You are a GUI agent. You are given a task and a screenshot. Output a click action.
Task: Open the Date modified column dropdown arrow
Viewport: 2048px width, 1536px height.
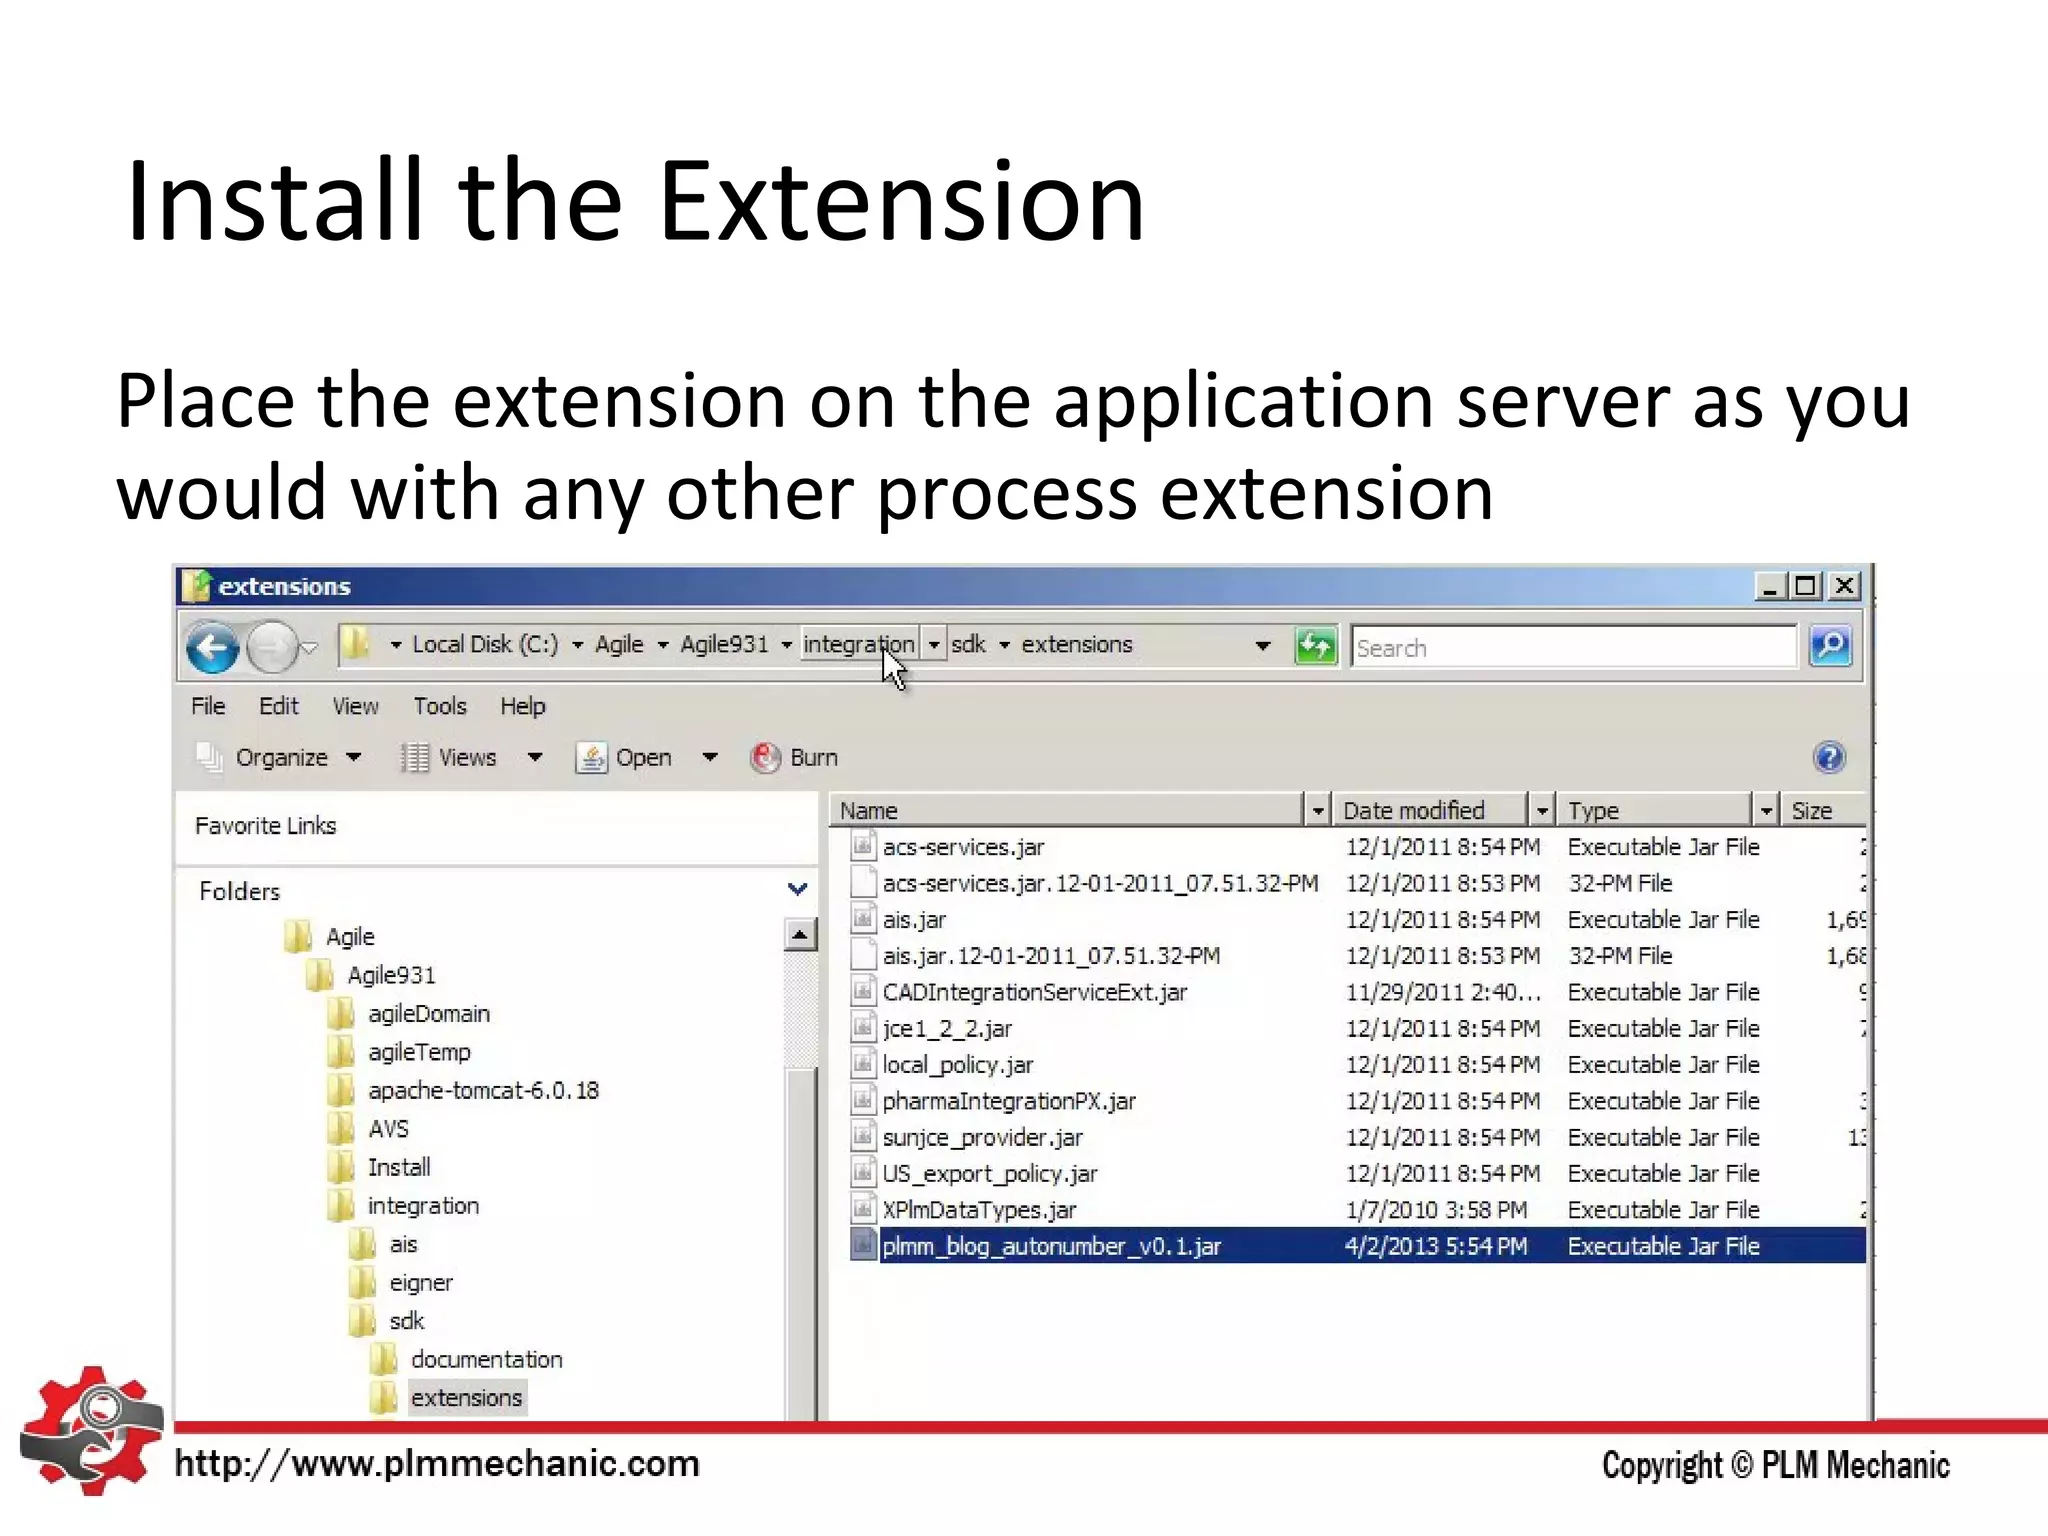pos(1542,811)
